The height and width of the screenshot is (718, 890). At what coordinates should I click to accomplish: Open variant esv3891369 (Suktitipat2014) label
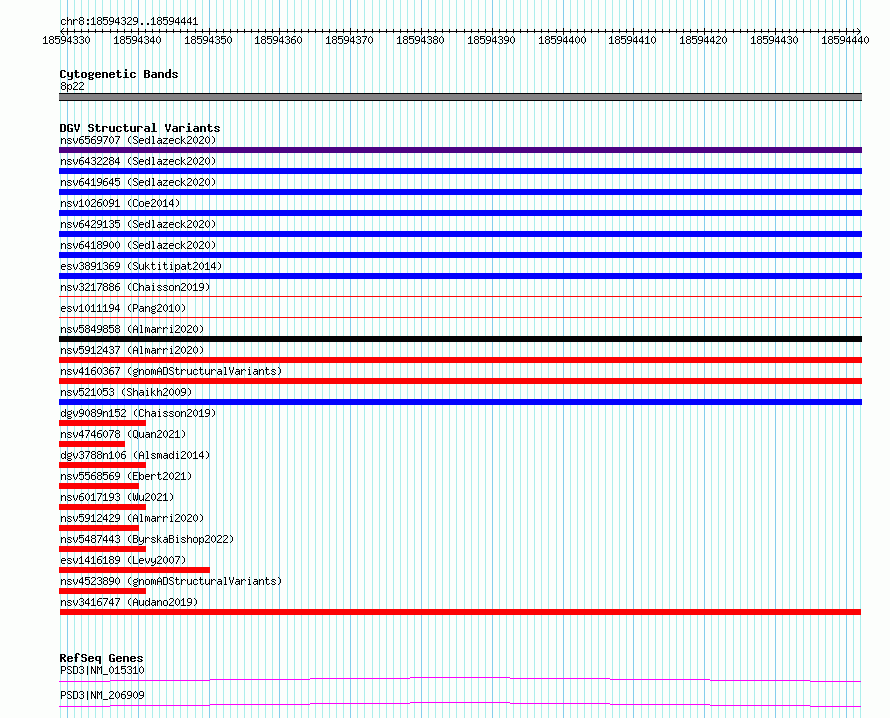click(141, 266)
